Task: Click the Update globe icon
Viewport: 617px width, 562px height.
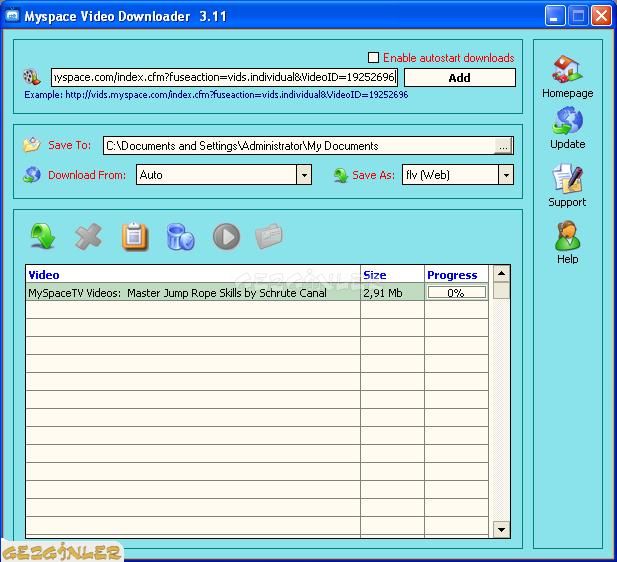Action: tap(567, 121)
